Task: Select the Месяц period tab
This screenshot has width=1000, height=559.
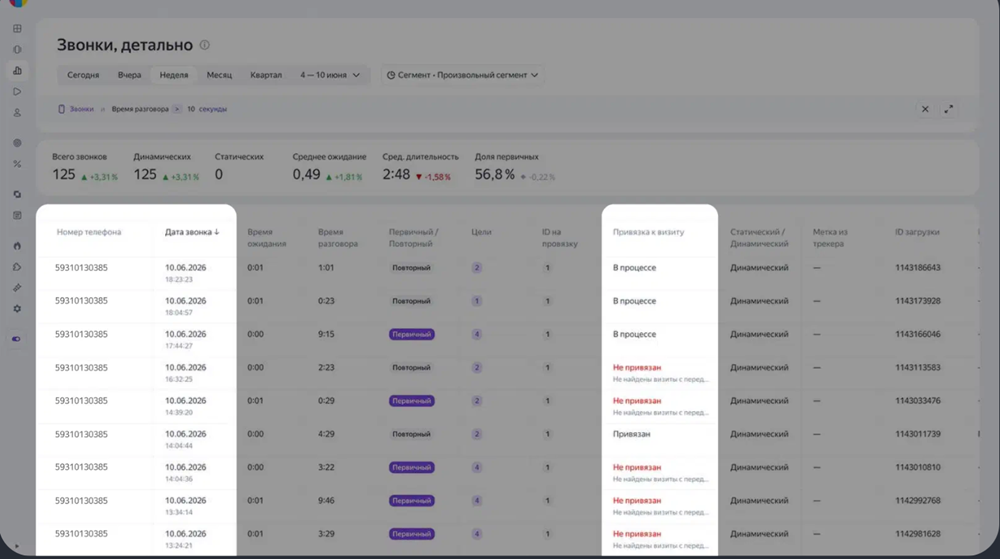Action: [x=219, y=75]
